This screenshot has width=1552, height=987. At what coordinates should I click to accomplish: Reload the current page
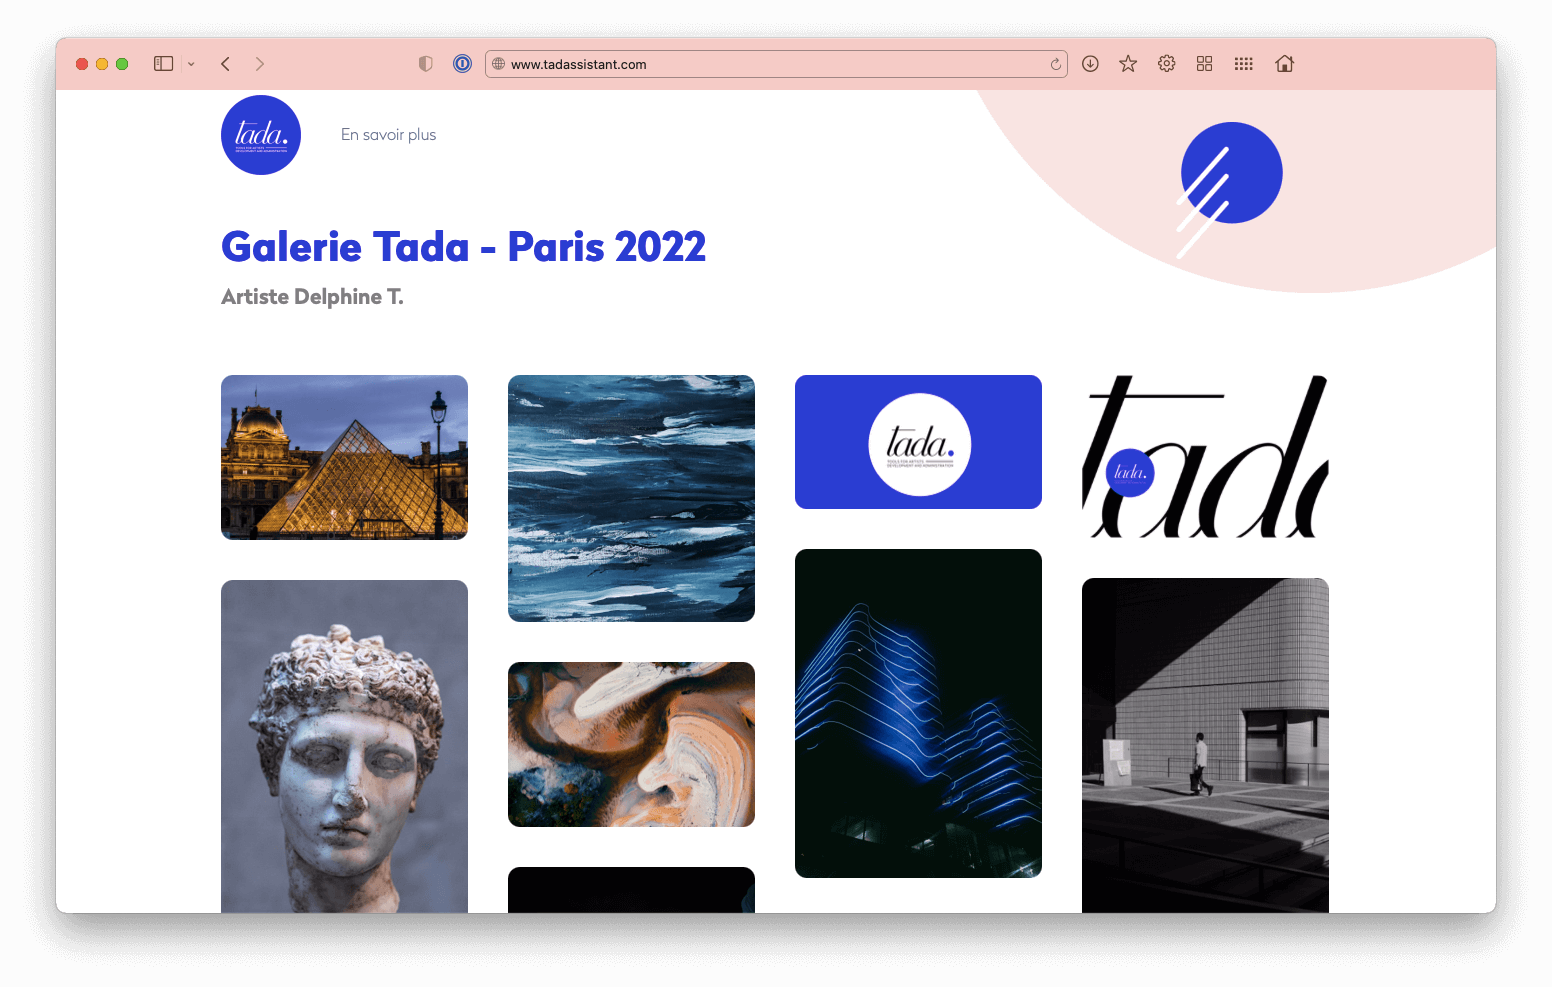point(1055,64)
